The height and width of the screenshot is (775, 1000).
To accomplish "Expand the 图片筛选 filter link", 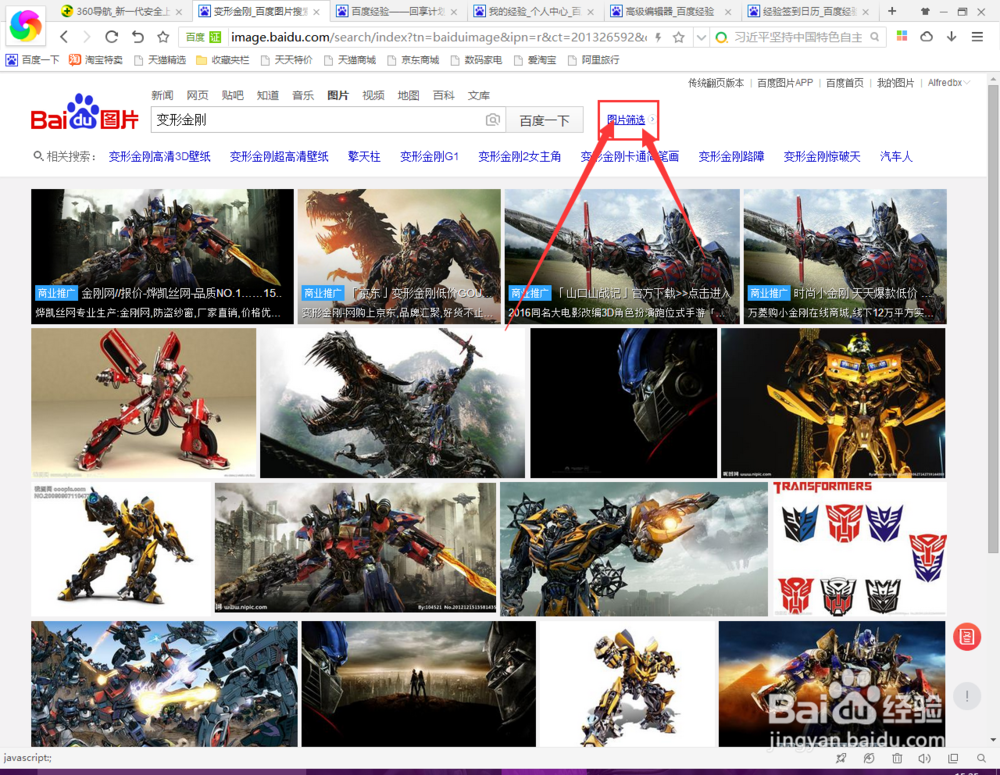I will (629, 120).
